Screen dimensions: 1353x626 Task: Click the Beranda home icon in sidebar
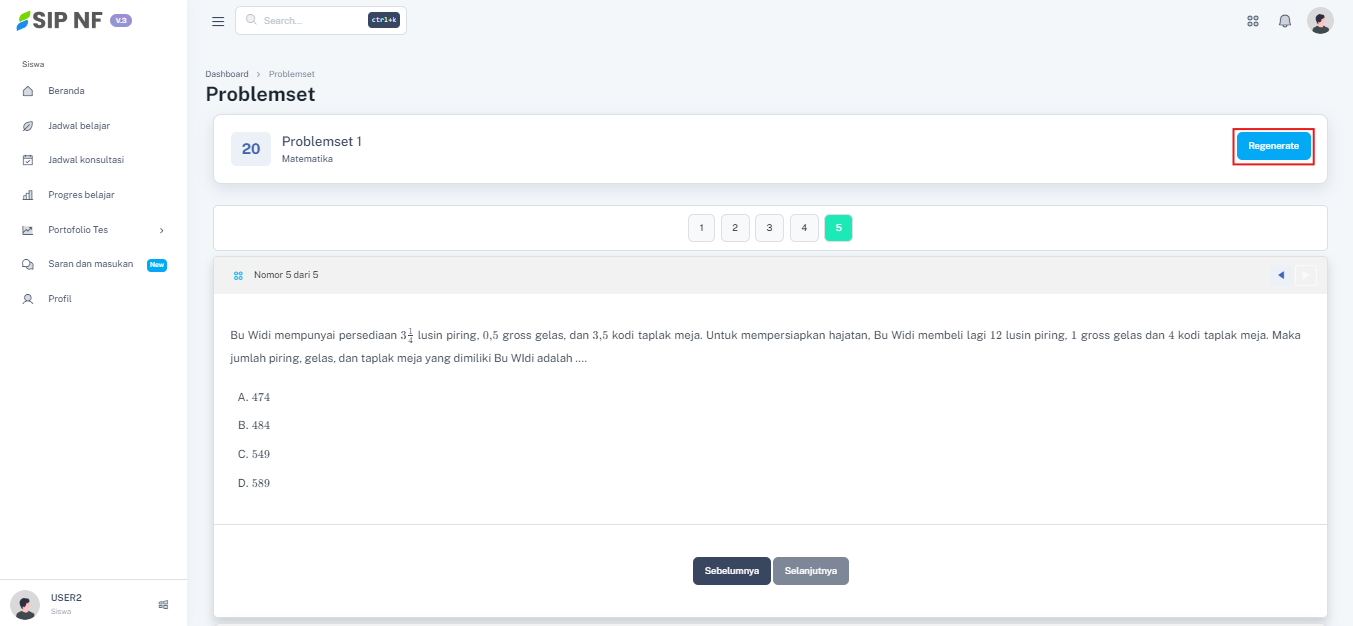point(28,91)
